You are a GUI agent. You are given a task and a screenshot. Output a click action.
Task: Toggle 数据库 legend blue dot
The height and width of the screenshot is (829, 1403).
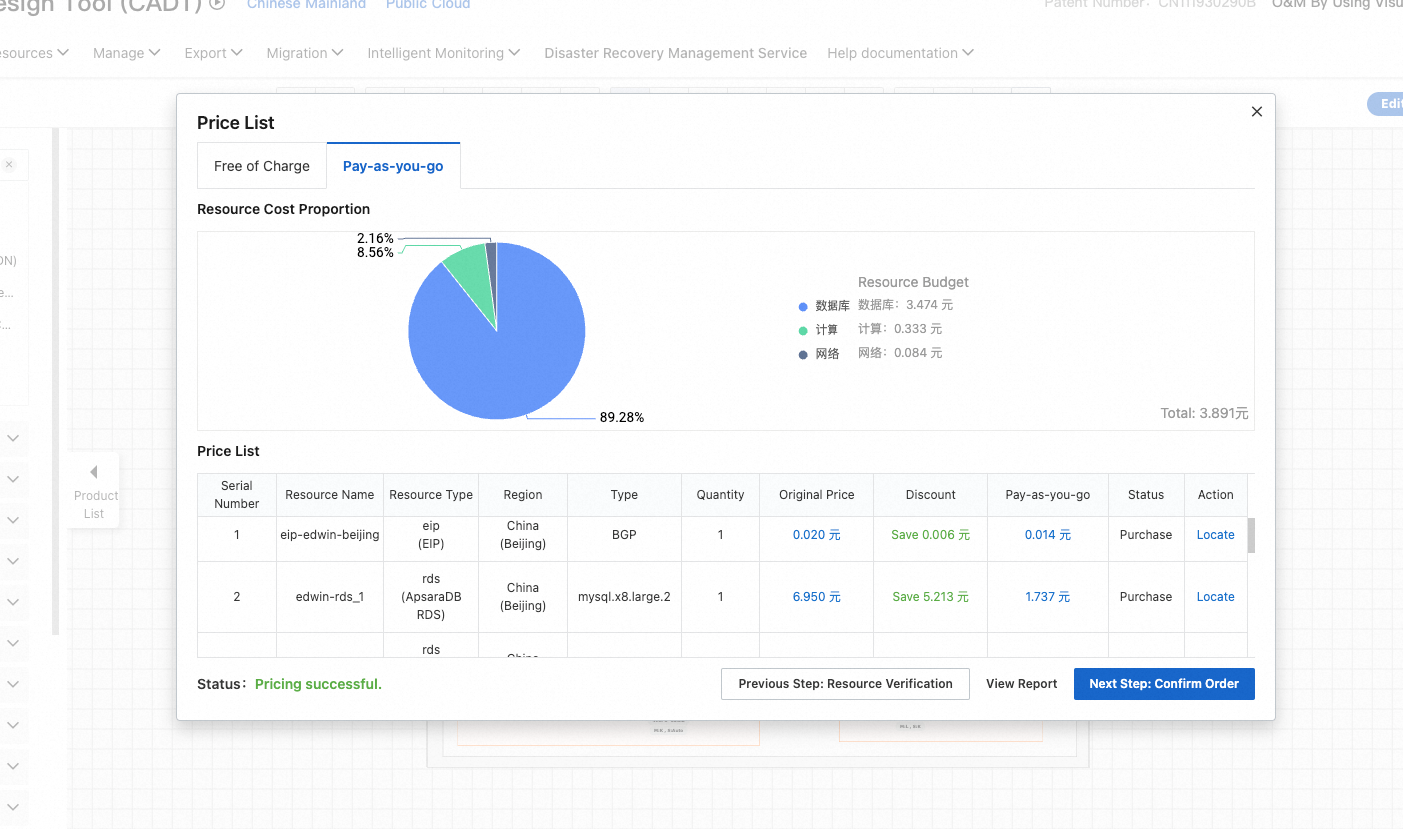pos(803,306)
